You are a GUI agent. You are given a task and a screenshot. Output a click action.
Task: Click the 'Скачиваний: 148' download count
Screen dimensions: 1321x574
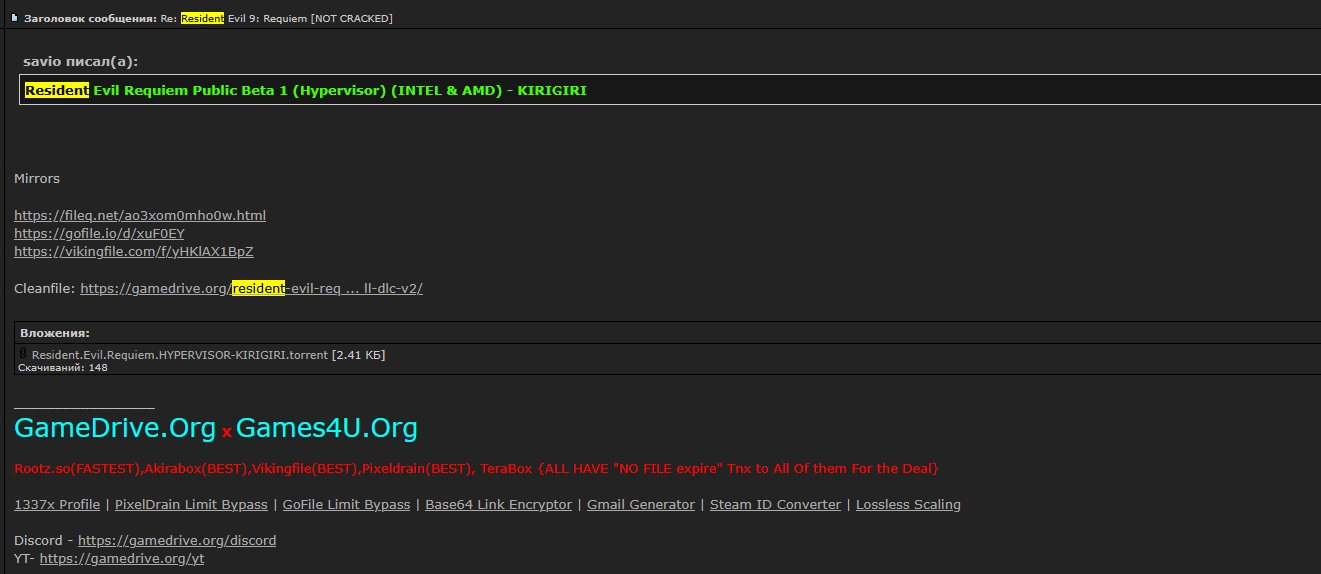coord(63,368)
